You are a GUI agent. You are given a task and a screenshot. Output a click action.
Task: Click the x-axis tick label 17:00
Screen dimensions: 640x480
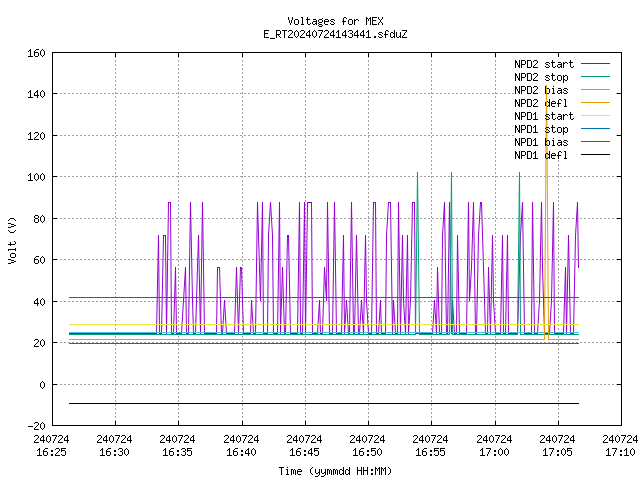(494, 452)
